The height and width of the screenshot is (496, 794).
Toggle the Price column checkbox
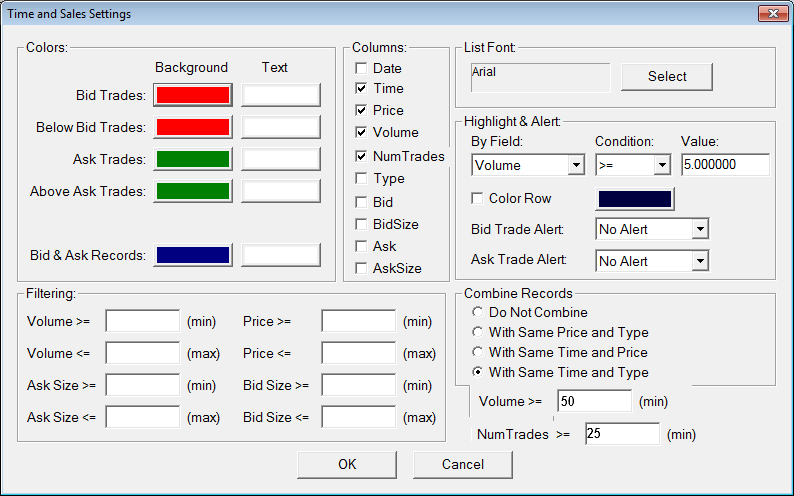click(x=361, y=110)
